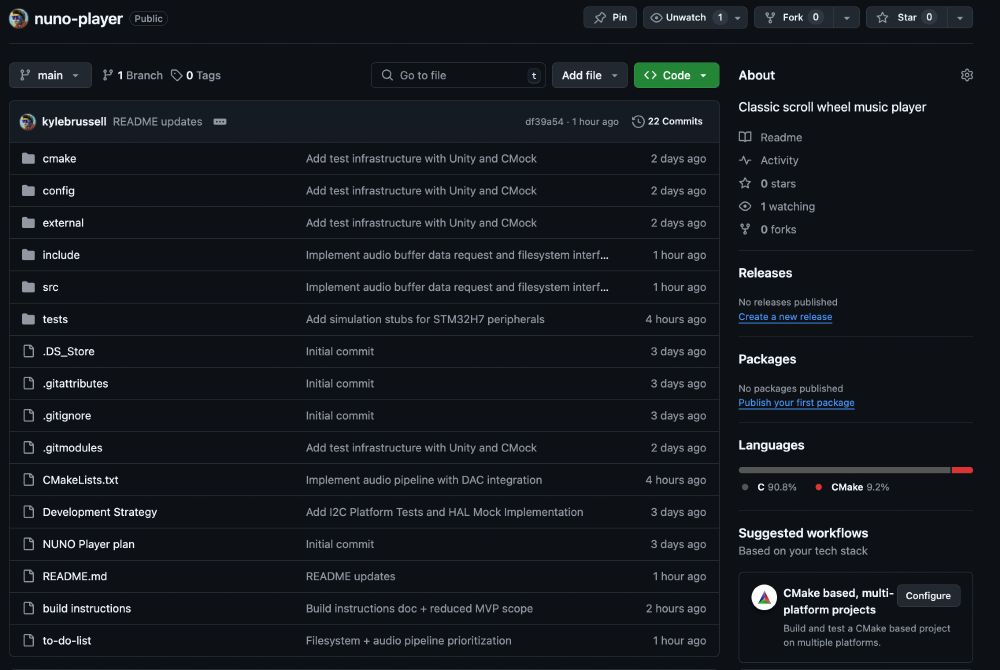
Task: Click Create a new release link
Action: coord(785,317)
